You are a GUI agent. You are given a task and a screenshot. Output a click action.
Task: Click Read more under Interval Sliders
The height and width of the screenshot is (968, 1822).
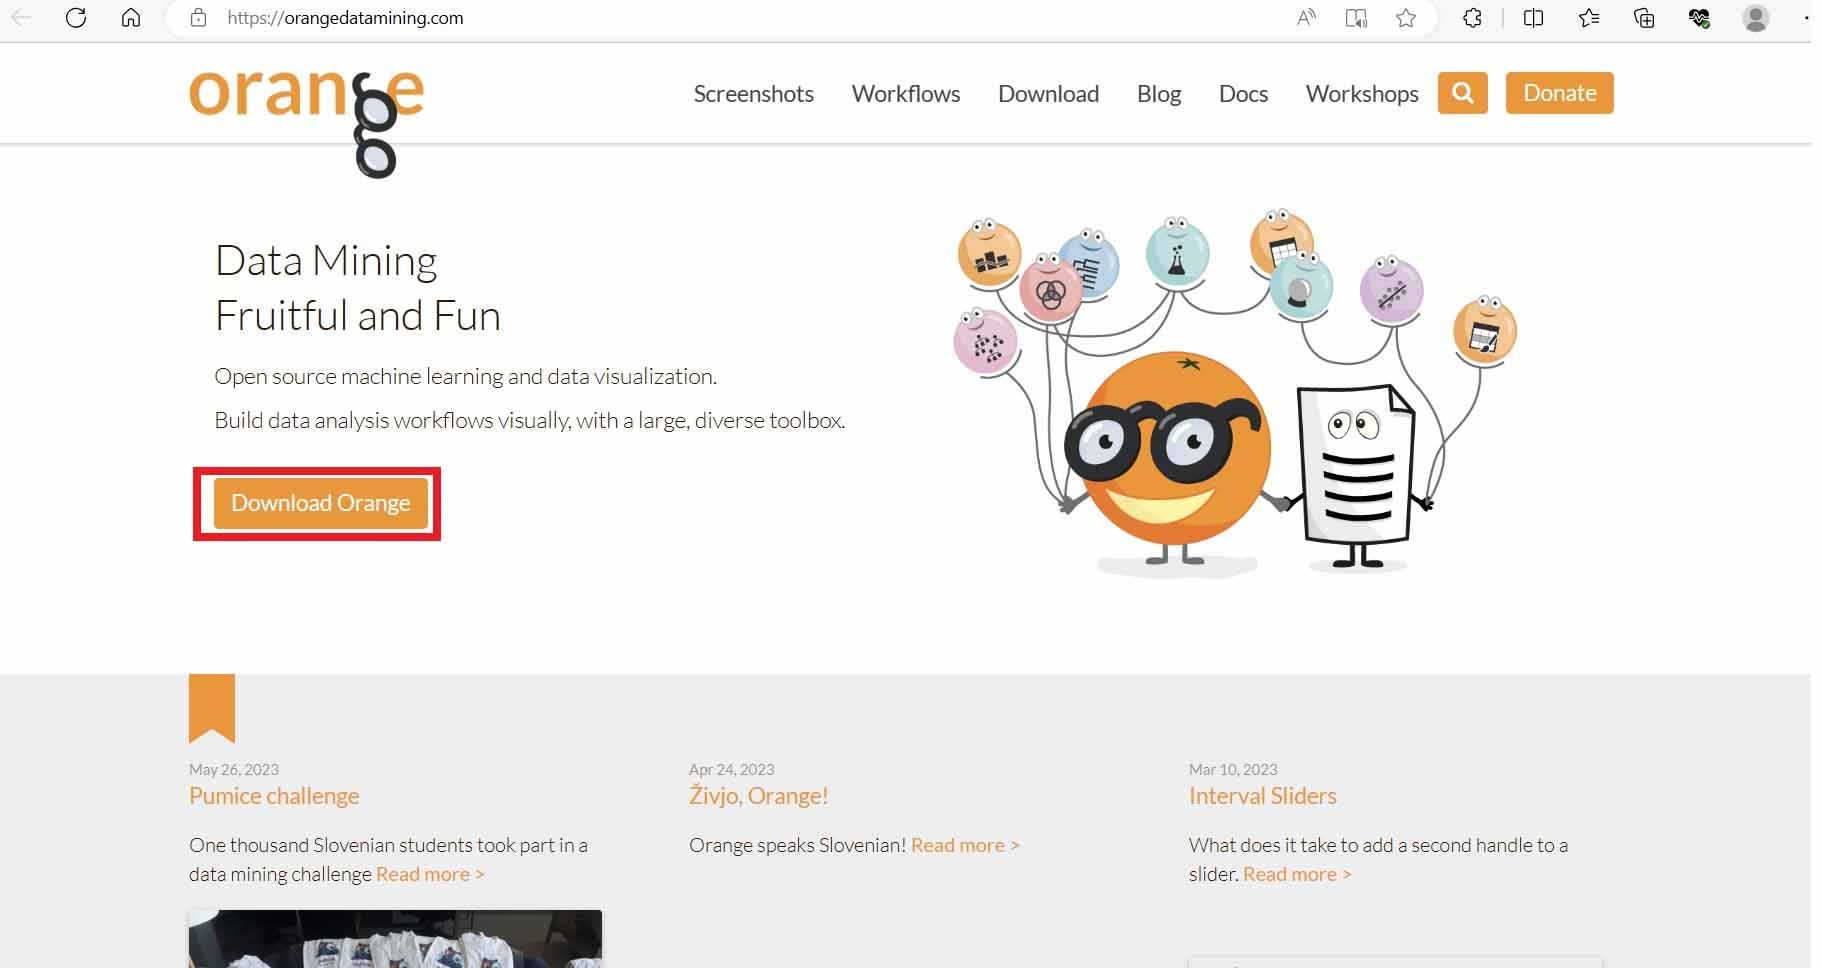pos(1297,874)
